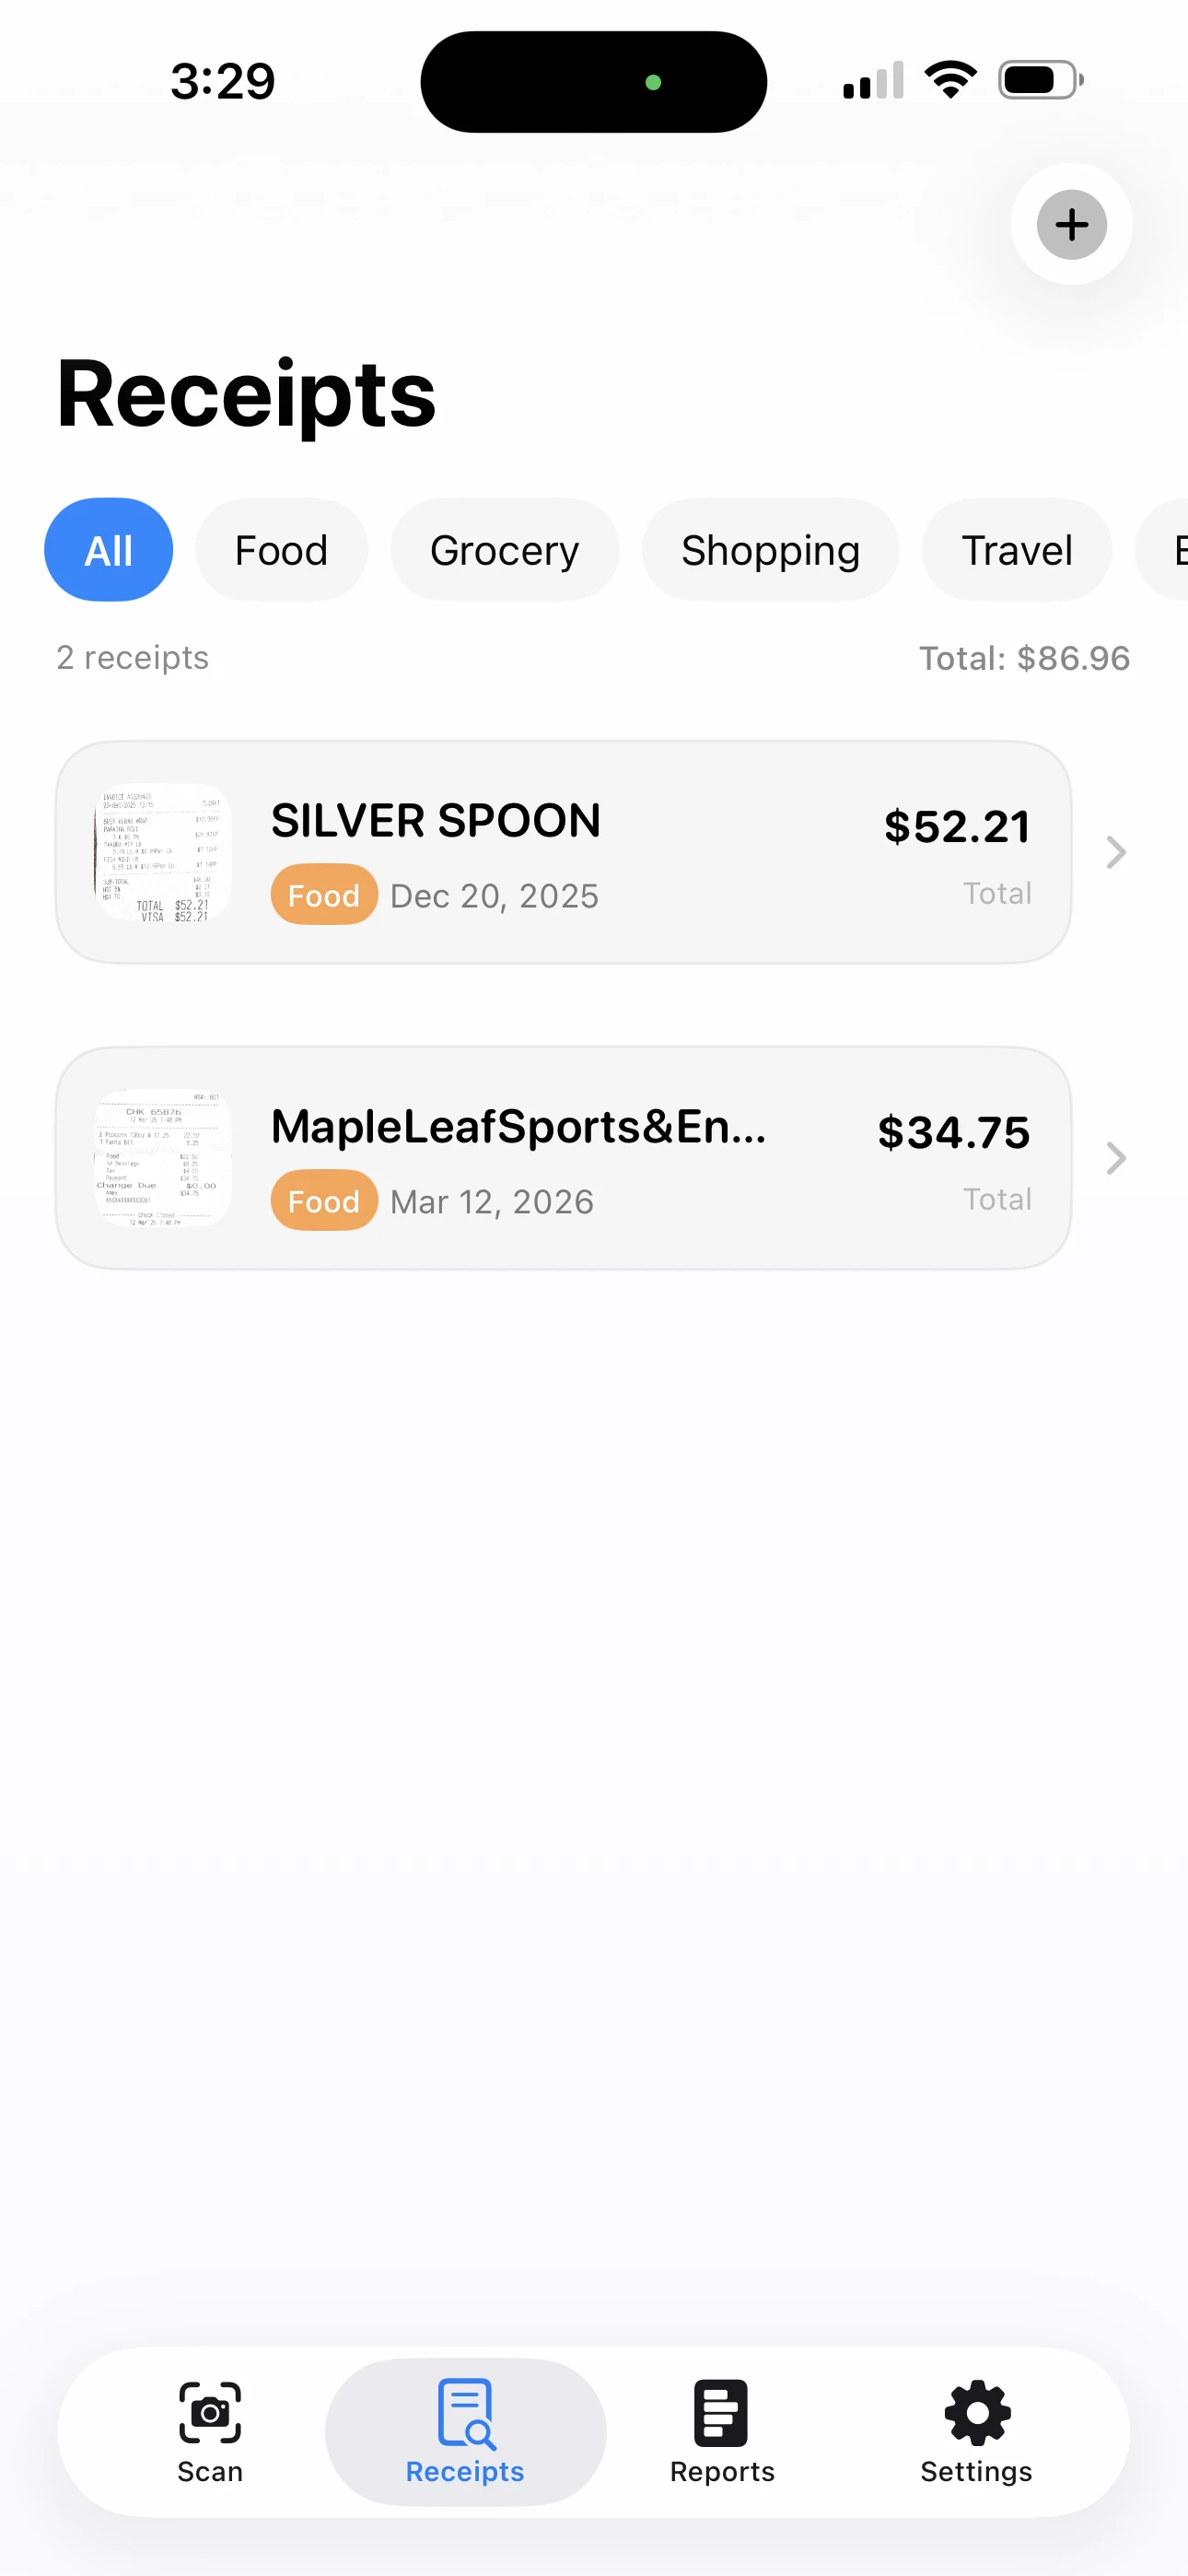Tap the MapleLeafSports receipt thumbnail image
Viewport: 1188px width, 2576px height.
click(163, 1158)
